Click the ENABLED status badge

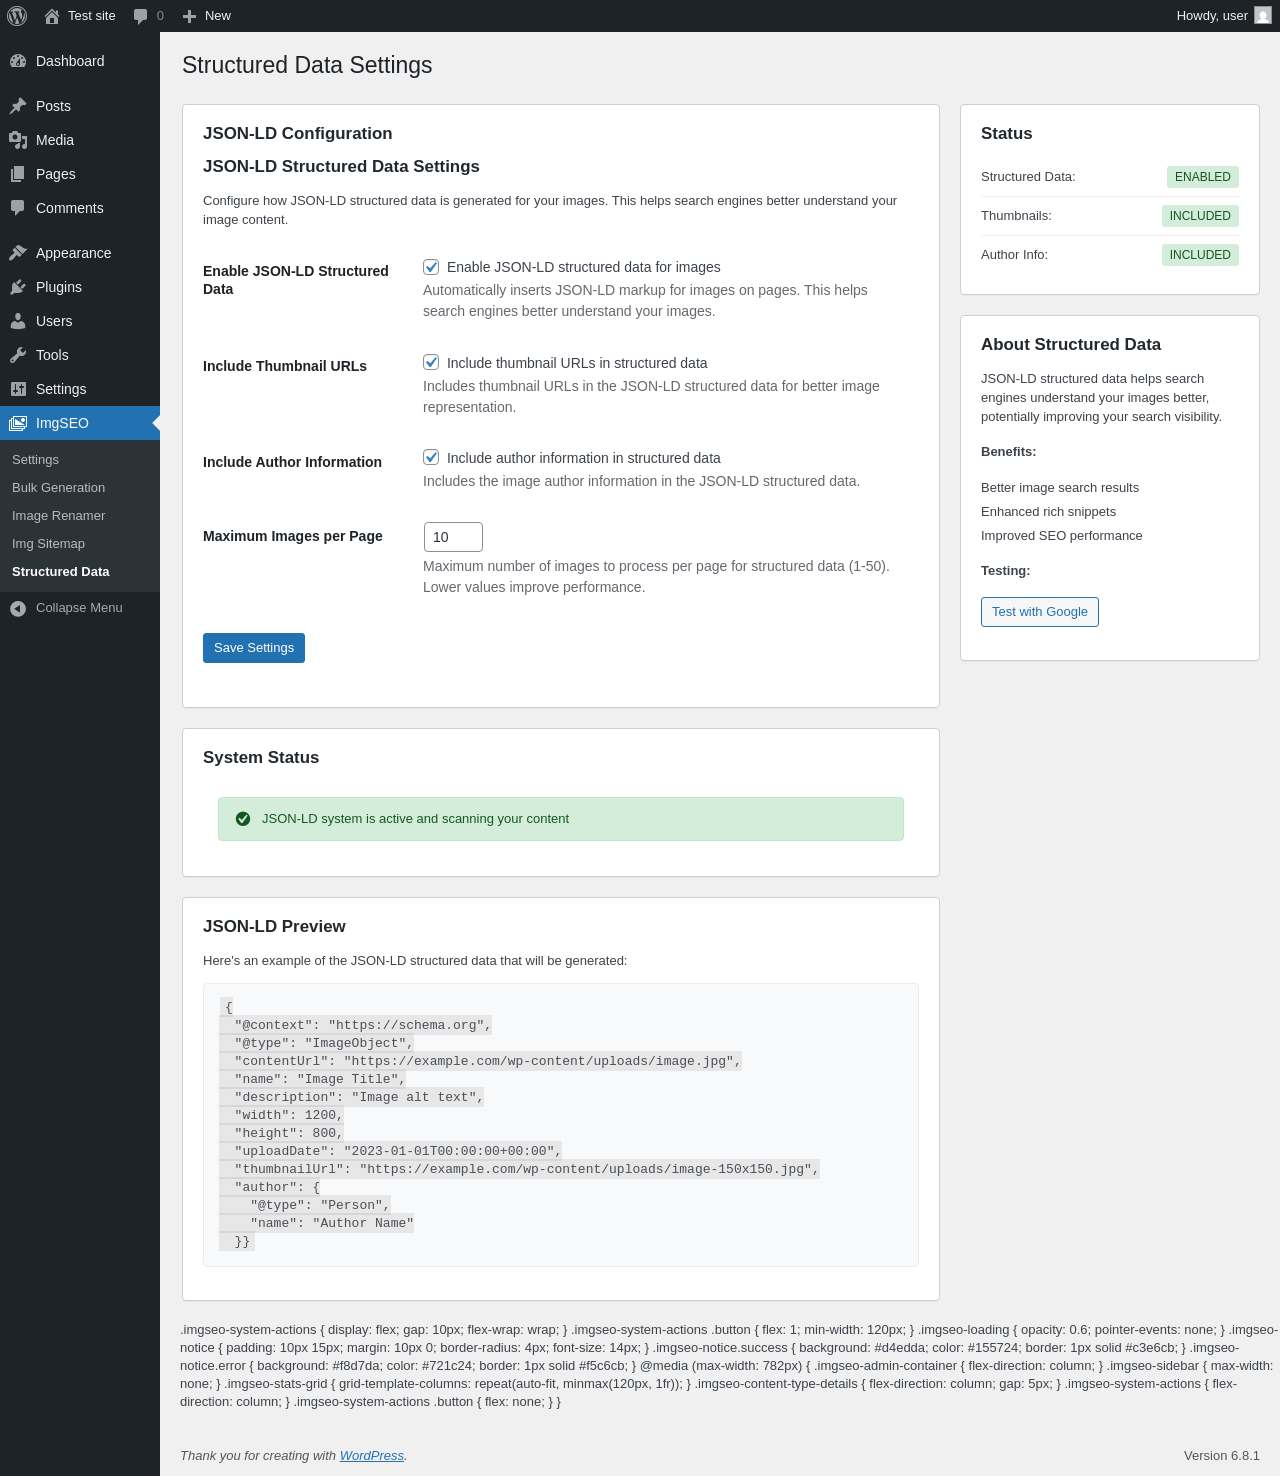1203,177
